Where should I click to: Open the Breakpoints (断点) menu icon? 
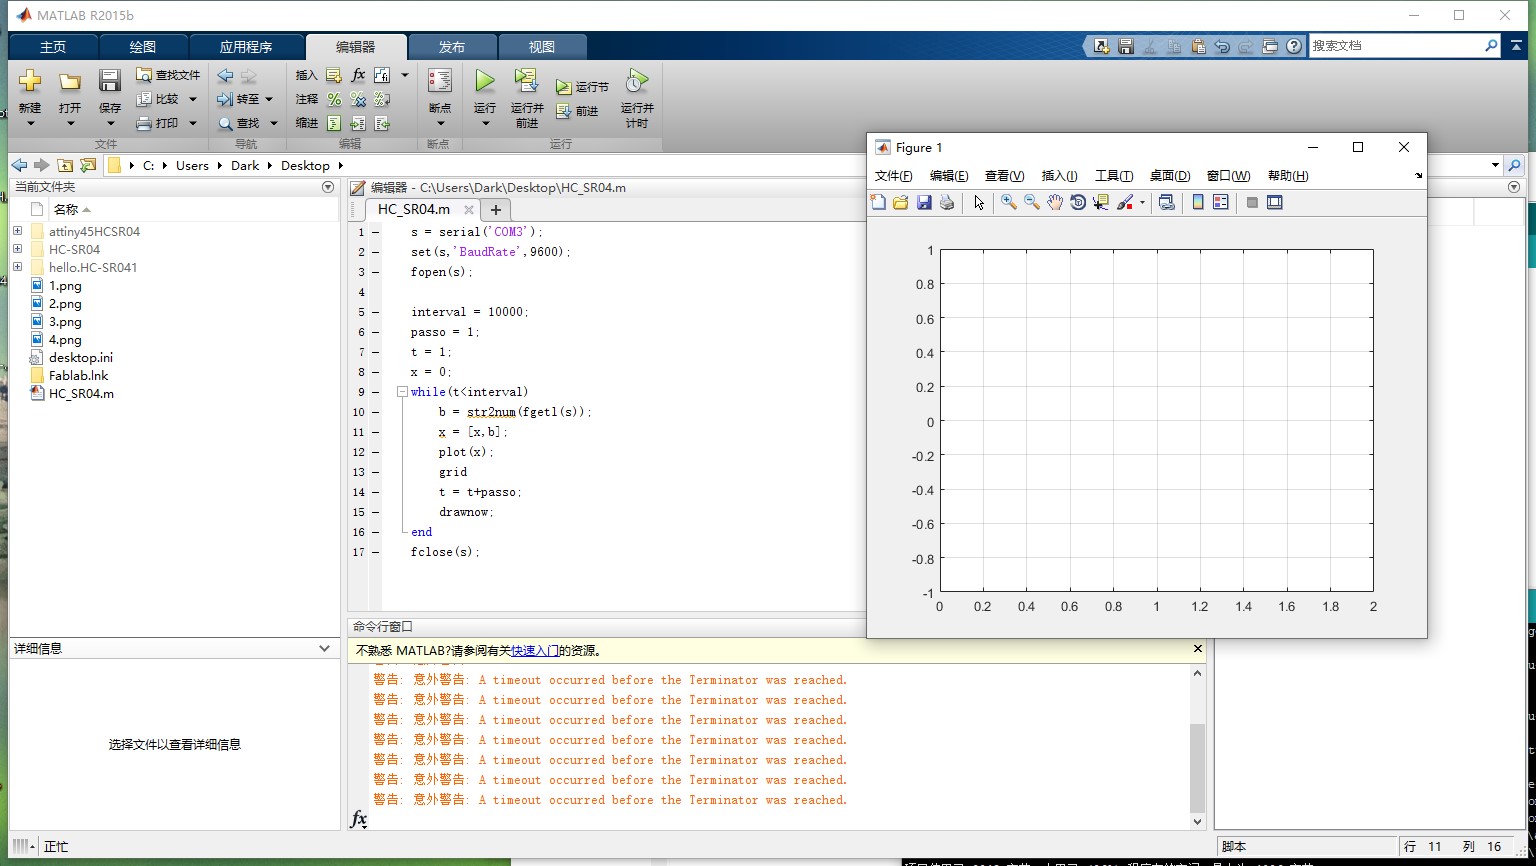click(x=440, y=81)
